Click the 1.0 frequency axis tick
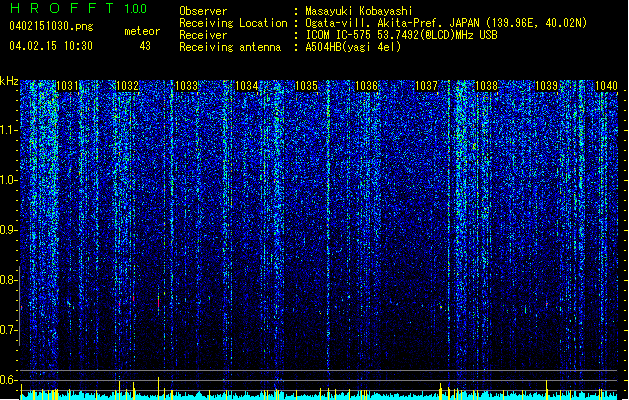The width and height of the screenshot is (629, 400). pos(9,180)
